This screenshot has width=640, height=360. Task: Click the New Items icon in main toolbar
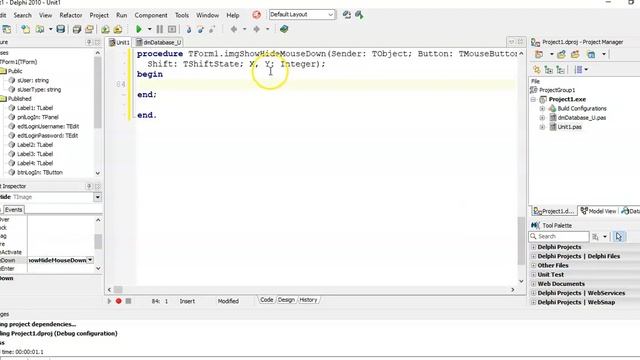(25, 29)
